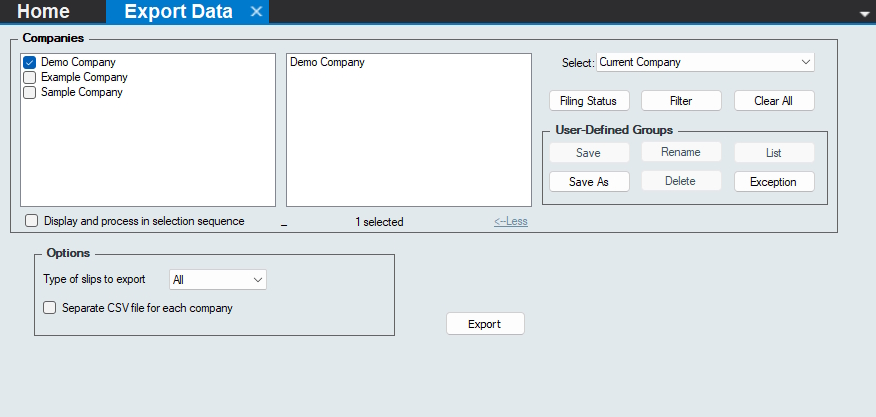Open the tab list arrow at top right
The width and height of the screenshot is (876, 417).
865,14
